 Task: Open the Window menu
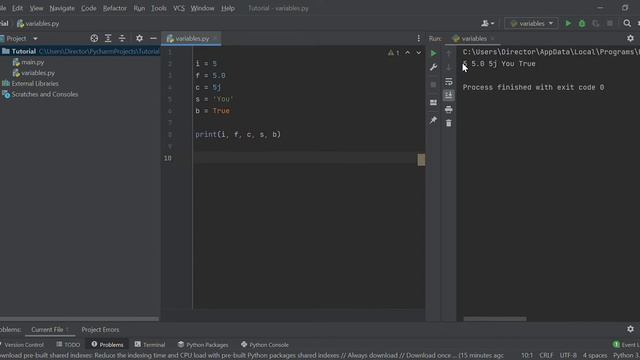click(x=202, y=8)
